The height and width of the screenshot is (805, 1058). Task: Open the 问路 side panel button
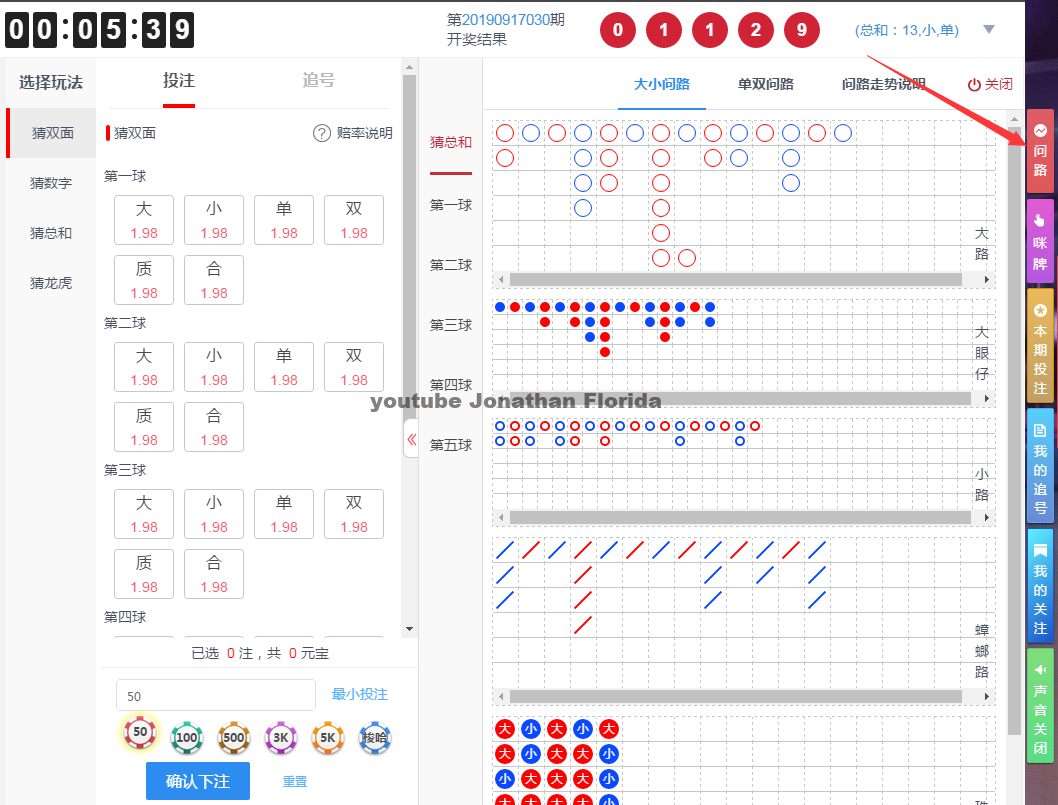1040,151
